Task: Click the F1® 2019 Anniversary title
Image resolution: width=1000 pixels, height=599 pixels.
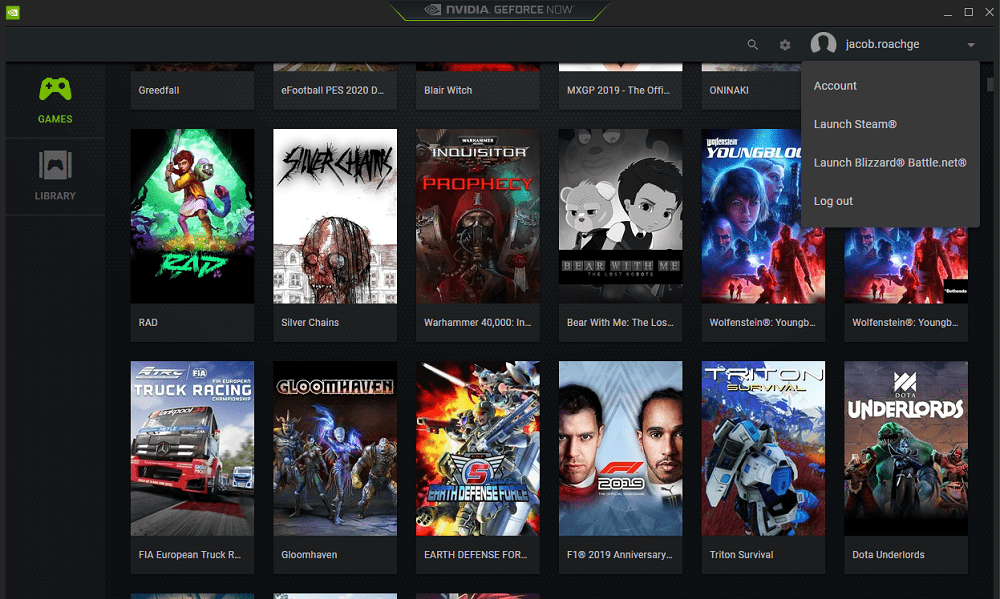Action: point(620,554)
